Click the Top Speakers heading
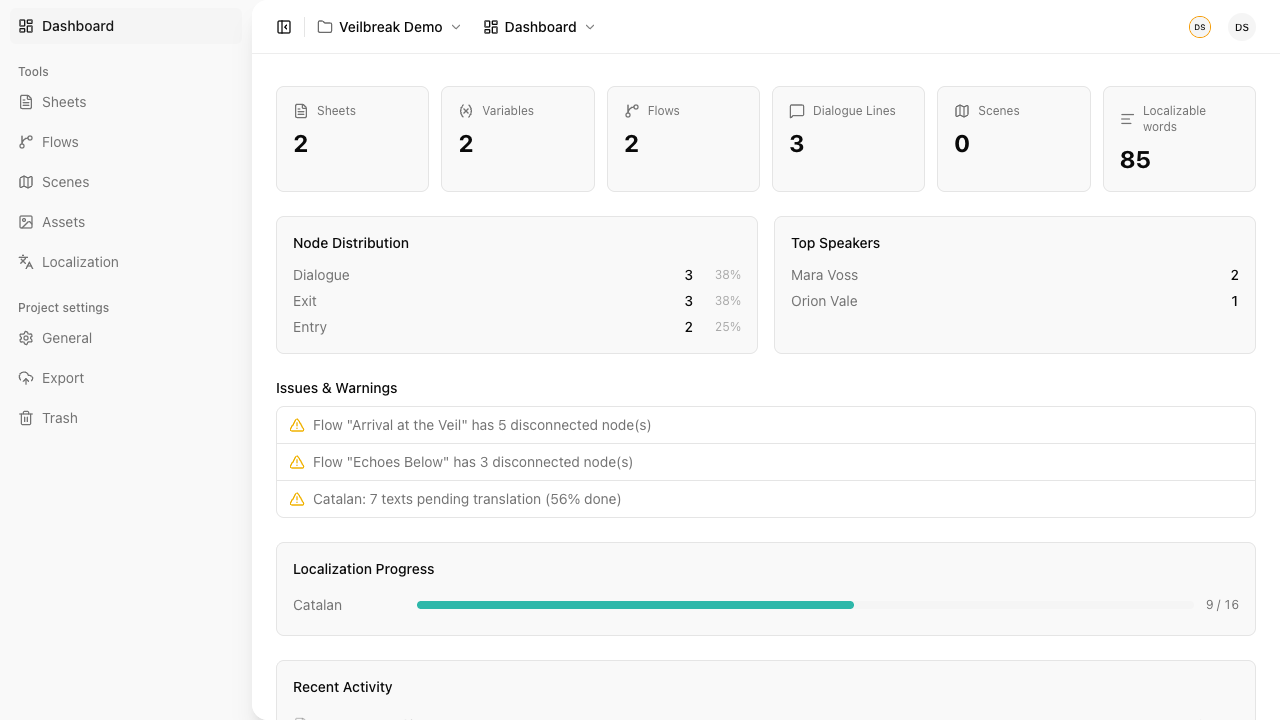 835,243
